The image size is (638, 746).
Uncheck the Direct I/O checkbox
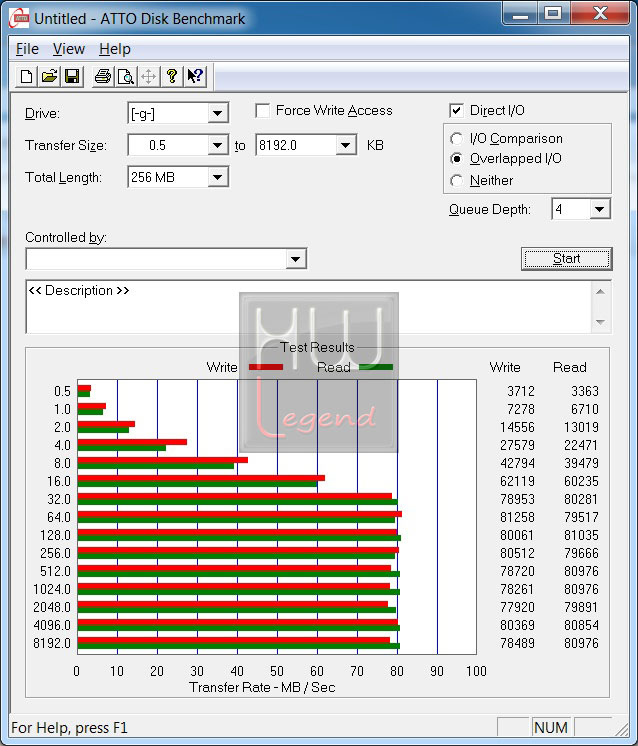456,111
